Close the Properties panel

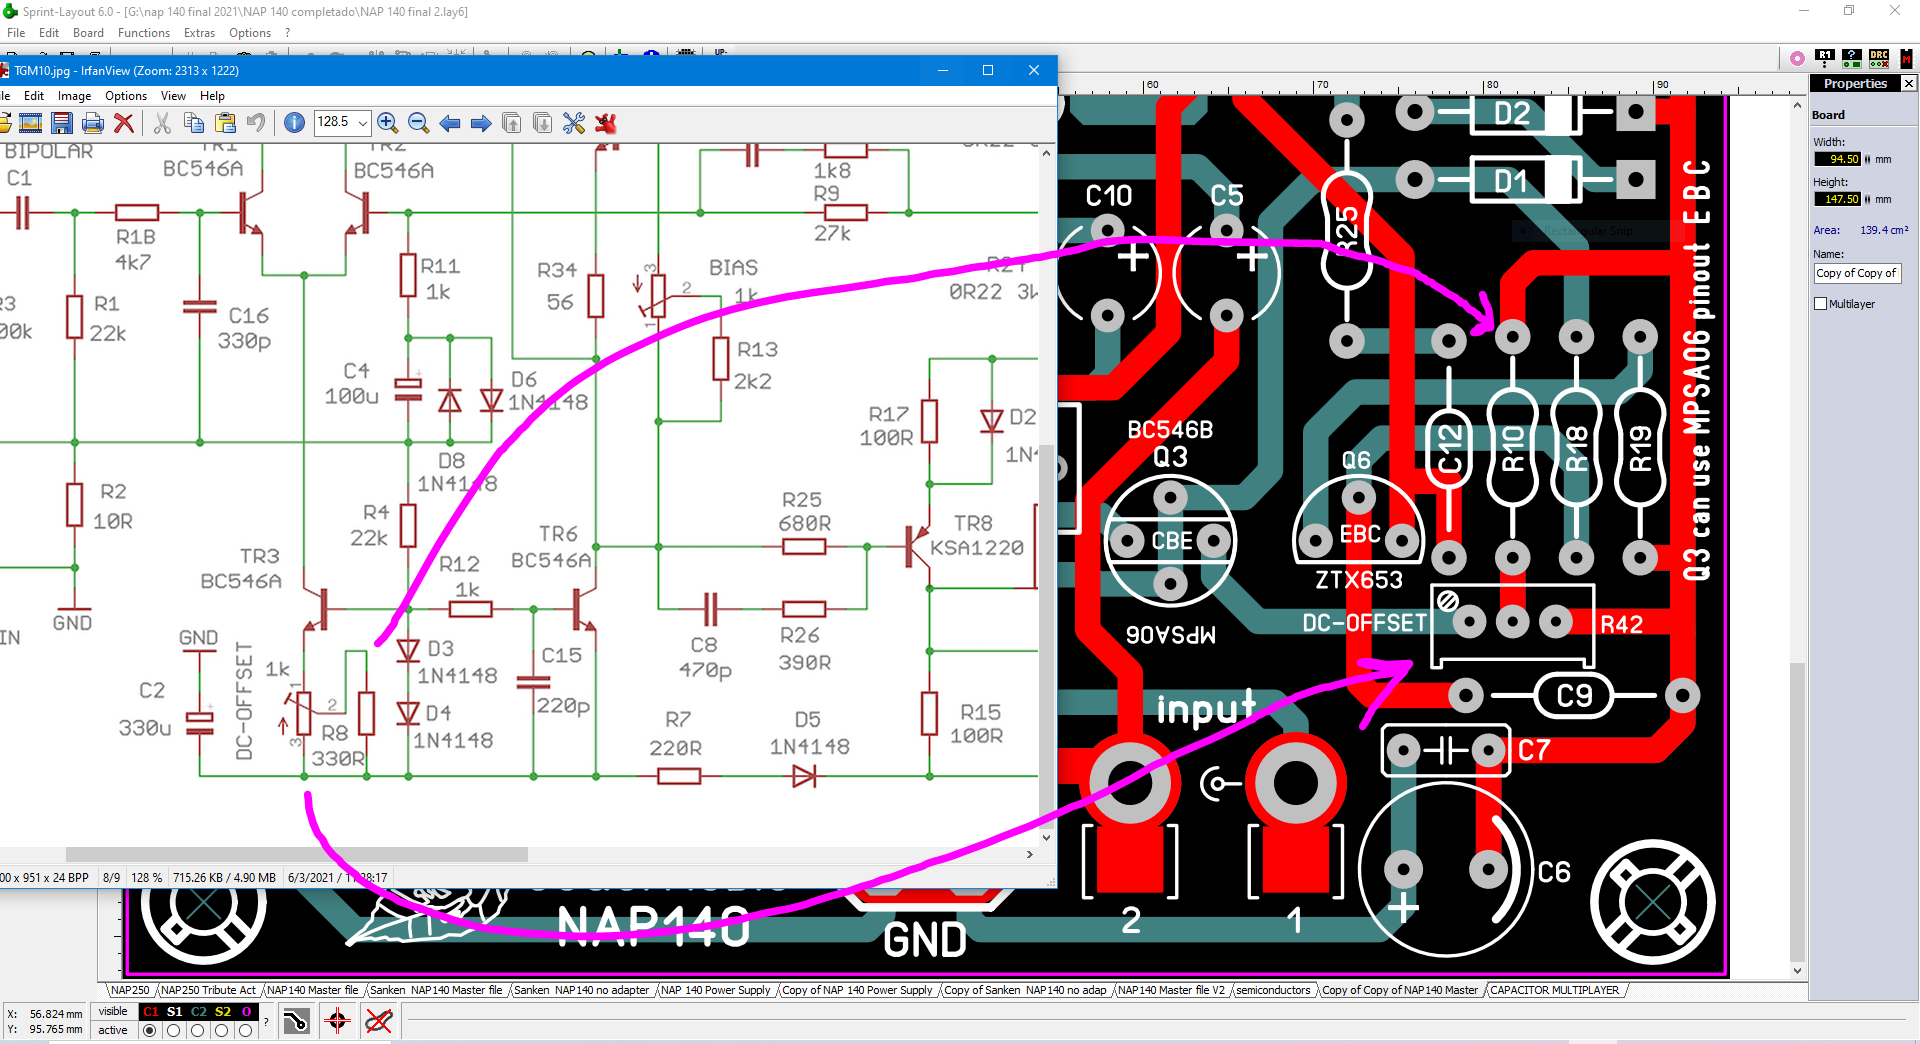(1908, 83)
